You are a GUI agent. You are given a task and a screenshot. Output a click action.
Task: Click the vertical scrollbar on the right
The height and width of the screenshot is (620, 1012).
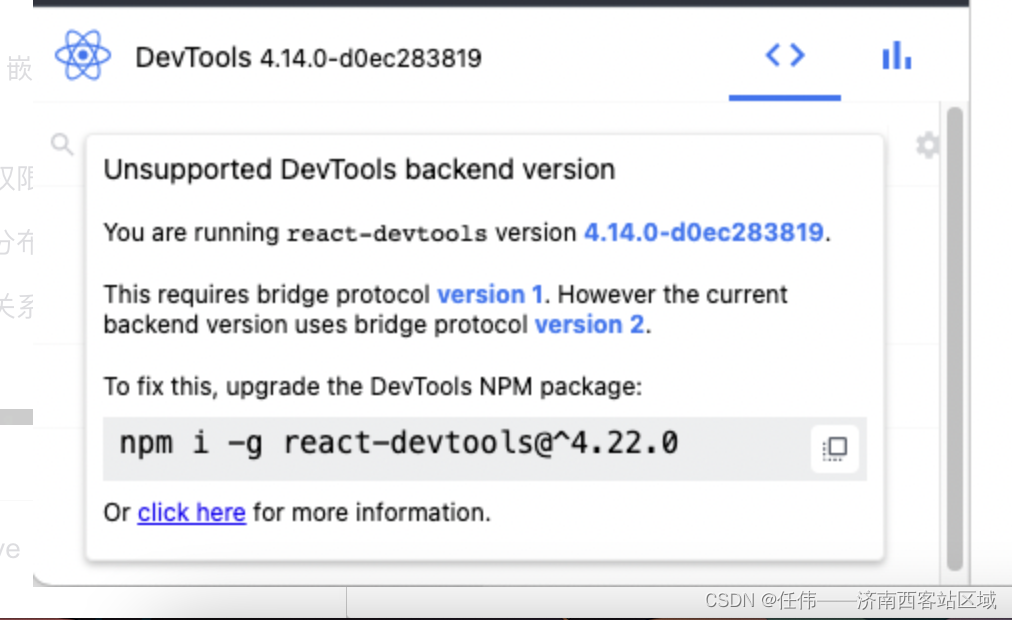click(x=954, y=340)
